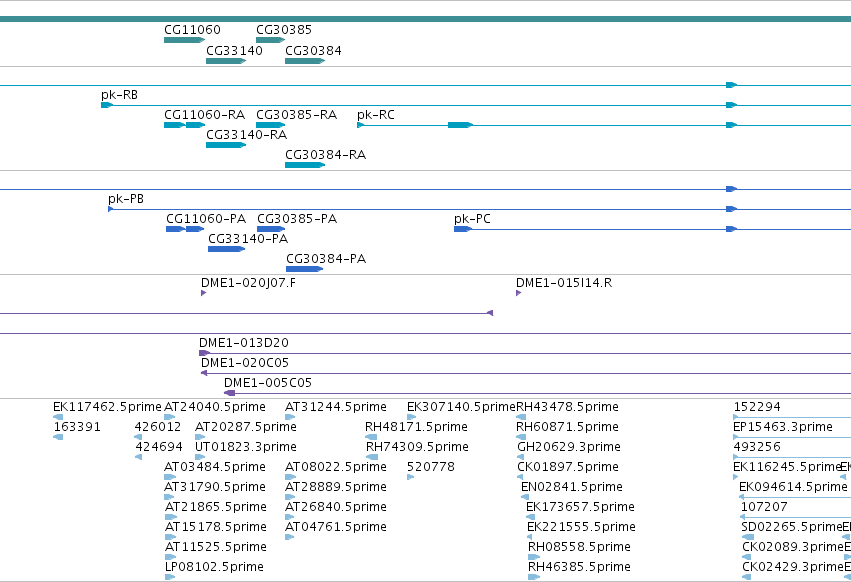Select AT28889.5prime EST label
851x582 pixels.
(336, 487)
